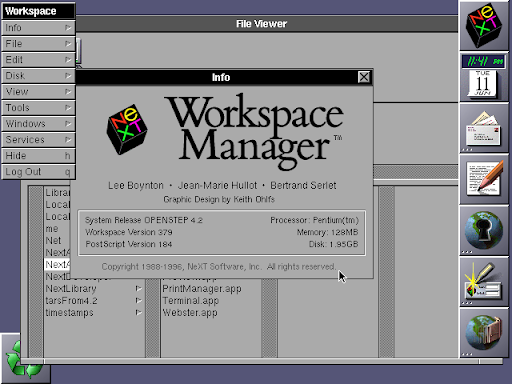
Task: Click System Release OPENSTEP 4.2 text
Action: point(144,220)
